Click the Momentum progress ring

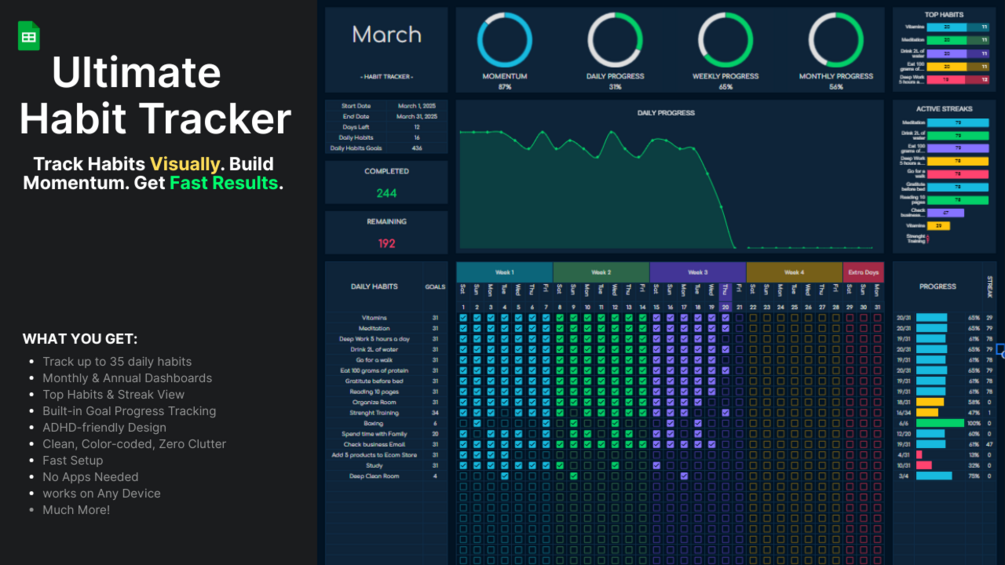pos(504,40)
